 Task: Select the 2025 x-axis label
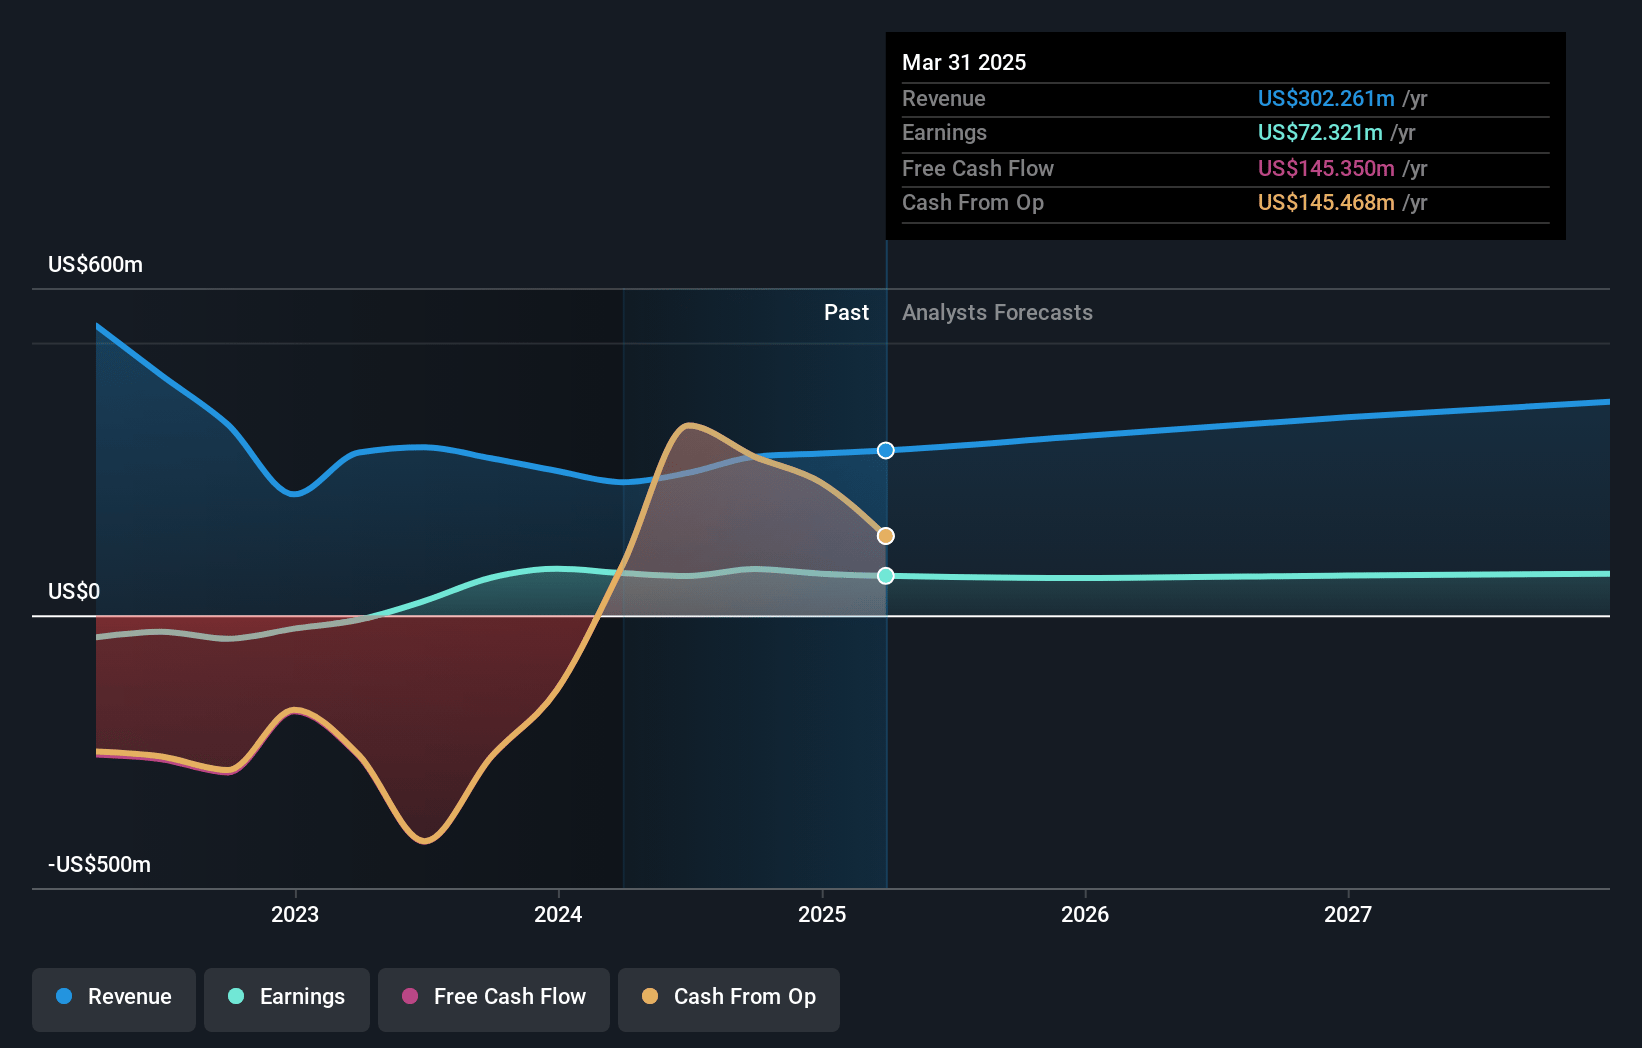point(822,914)
